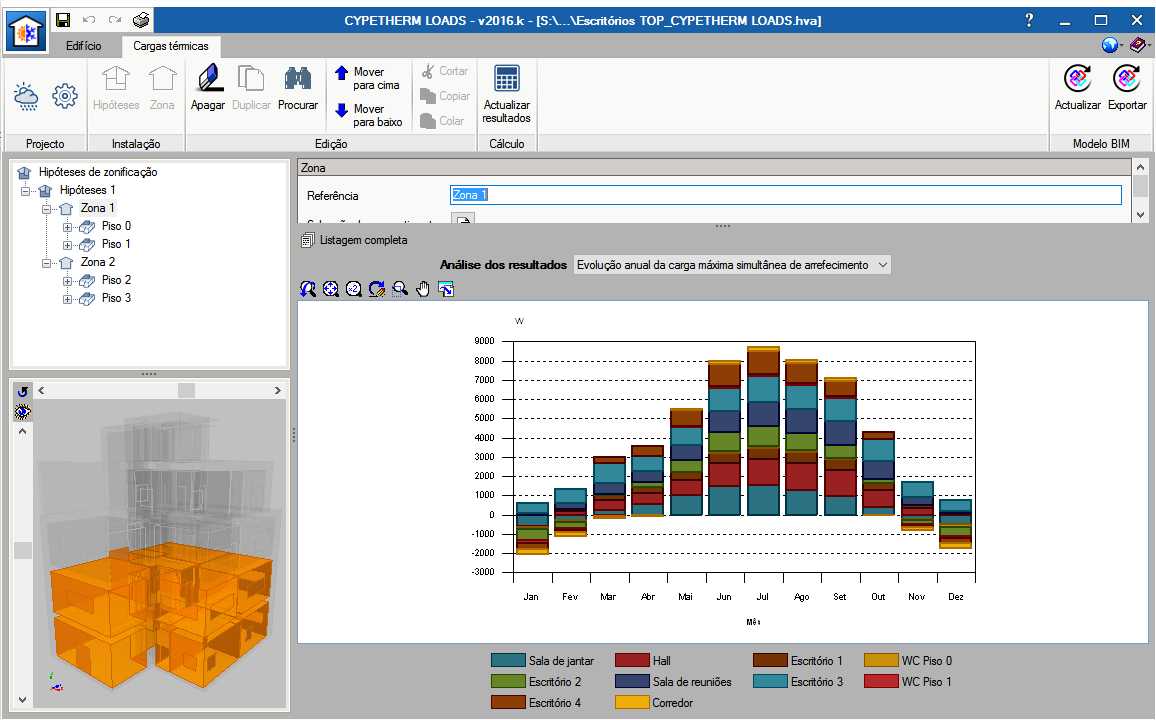The image size is (1156, 720).
Task: Click the Corredor legend swatch
Action: 632,703
